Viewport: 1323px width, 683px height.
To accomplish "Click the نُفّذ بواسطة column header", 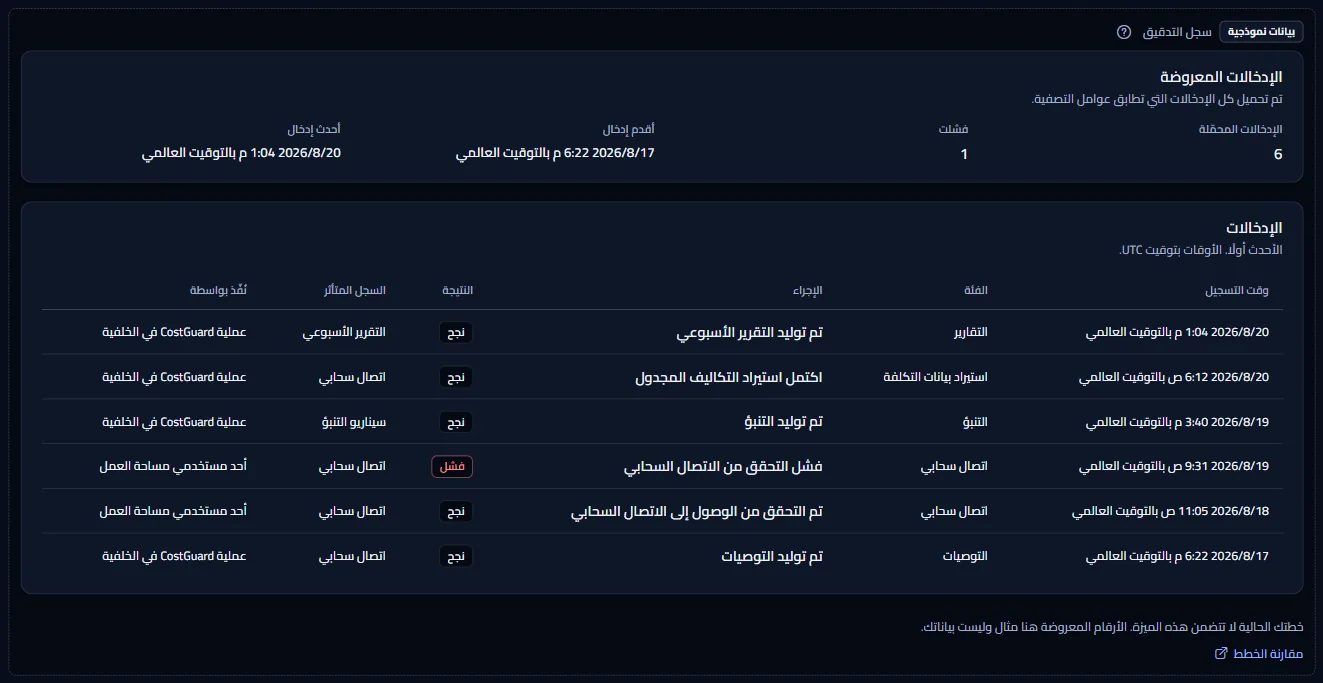I will coord(219,290).
